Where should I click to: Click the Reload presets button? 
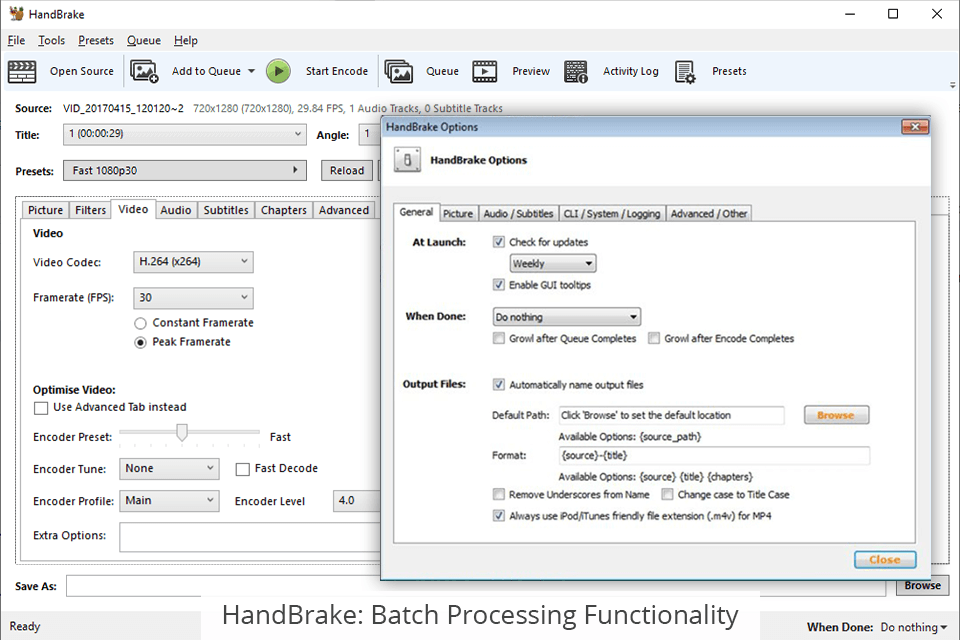tap(347, 170)
